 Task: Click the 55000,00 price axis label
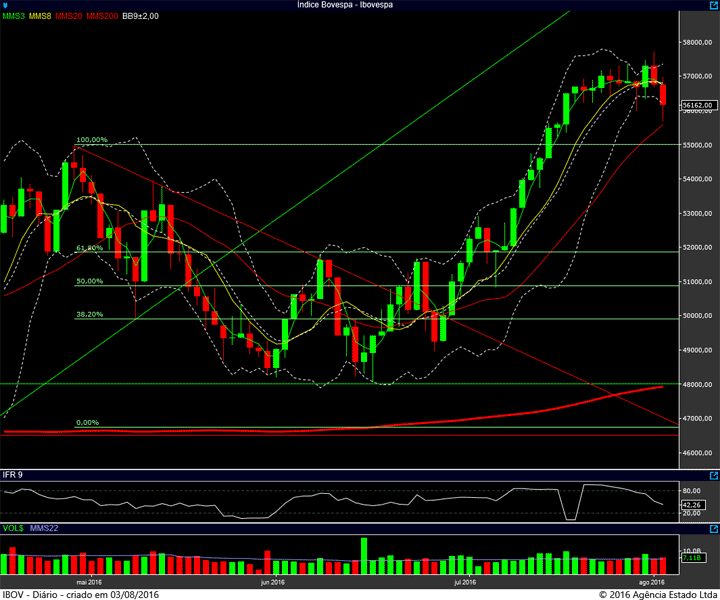point(698,145)
